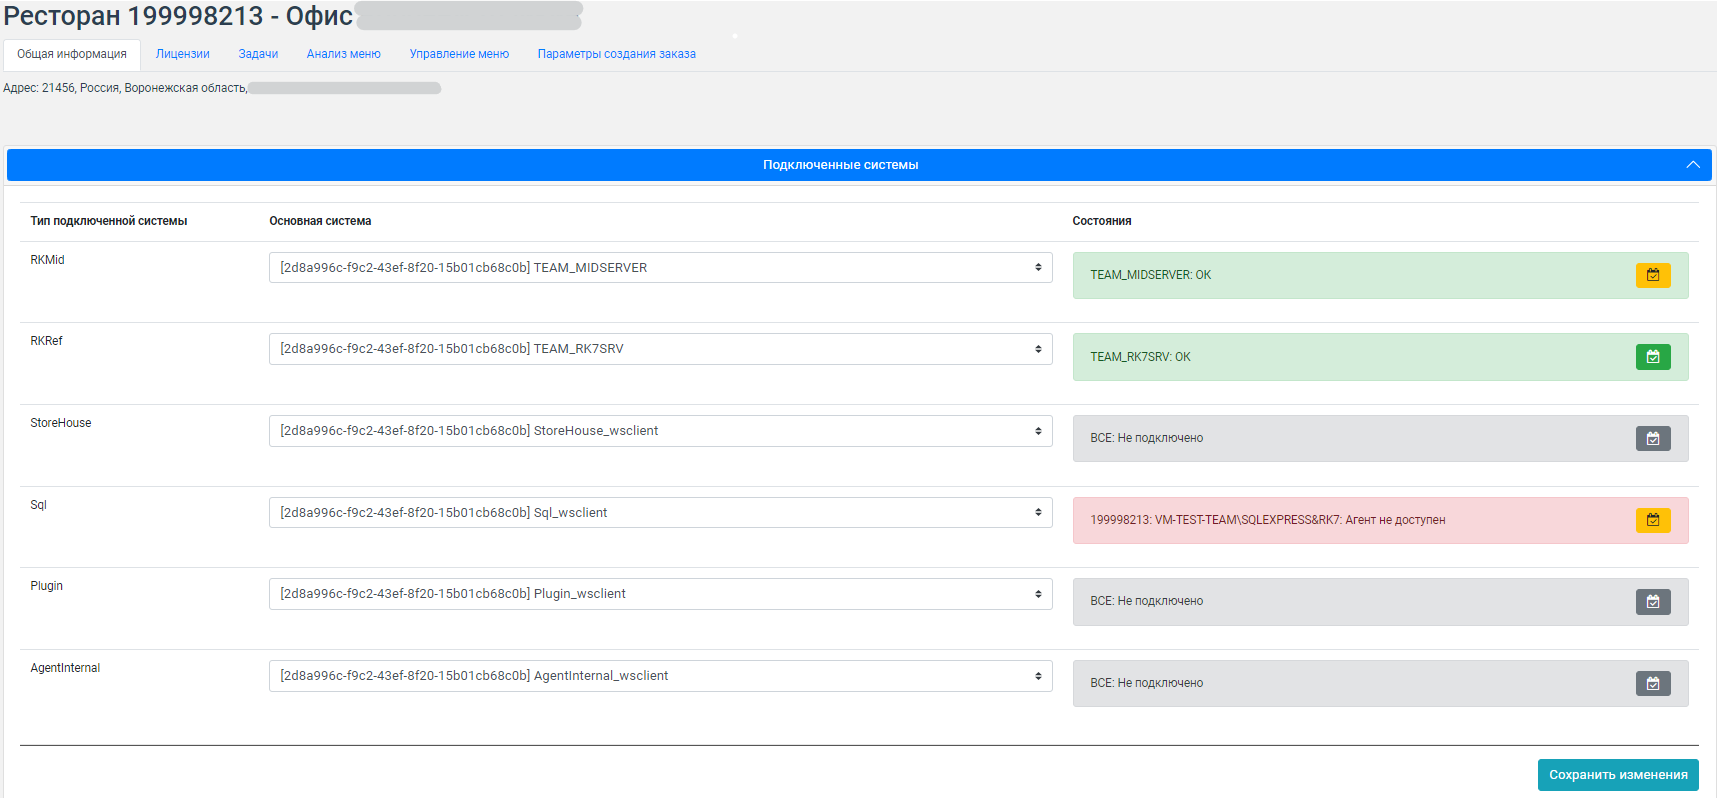Open the Задачи tab
The height and width of the screenshot is (798, 1717).
click(258, 54)
